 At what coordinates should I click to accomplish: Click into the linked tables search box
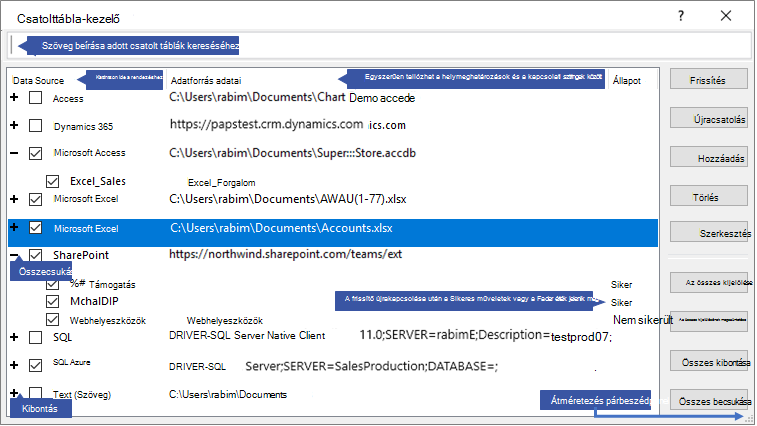(379, 45)
